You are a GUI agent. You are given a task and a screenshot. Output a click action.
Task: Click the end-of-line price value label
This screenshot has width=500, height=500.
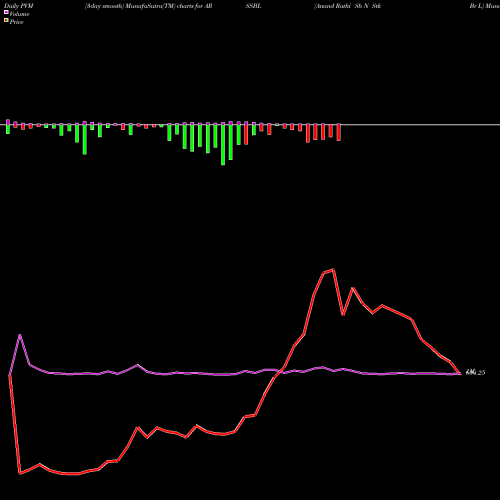coord(475,372)
